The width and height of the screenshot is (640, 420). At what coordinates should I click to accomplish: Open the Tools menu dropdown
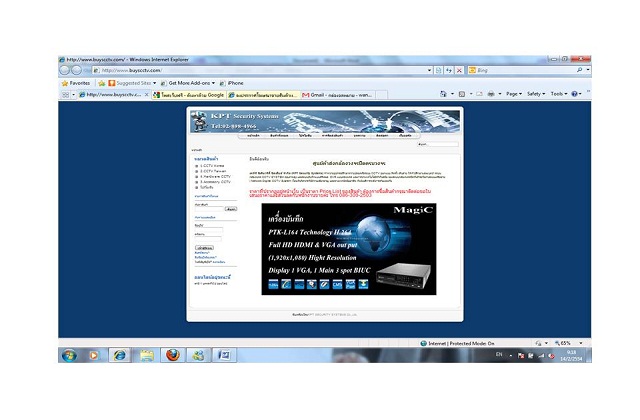[559, 94]
